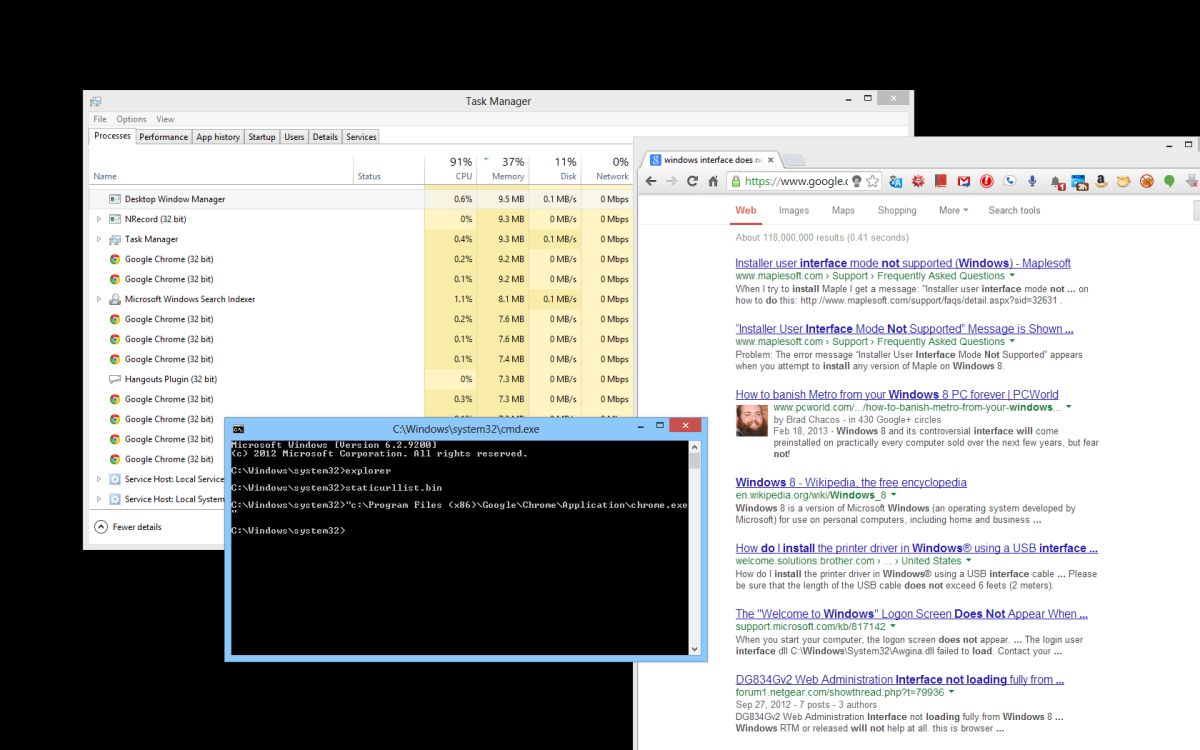Expand Service Host: Local Service row
The height and width of the screenshot is (750, 1200).
click(98, 479)
